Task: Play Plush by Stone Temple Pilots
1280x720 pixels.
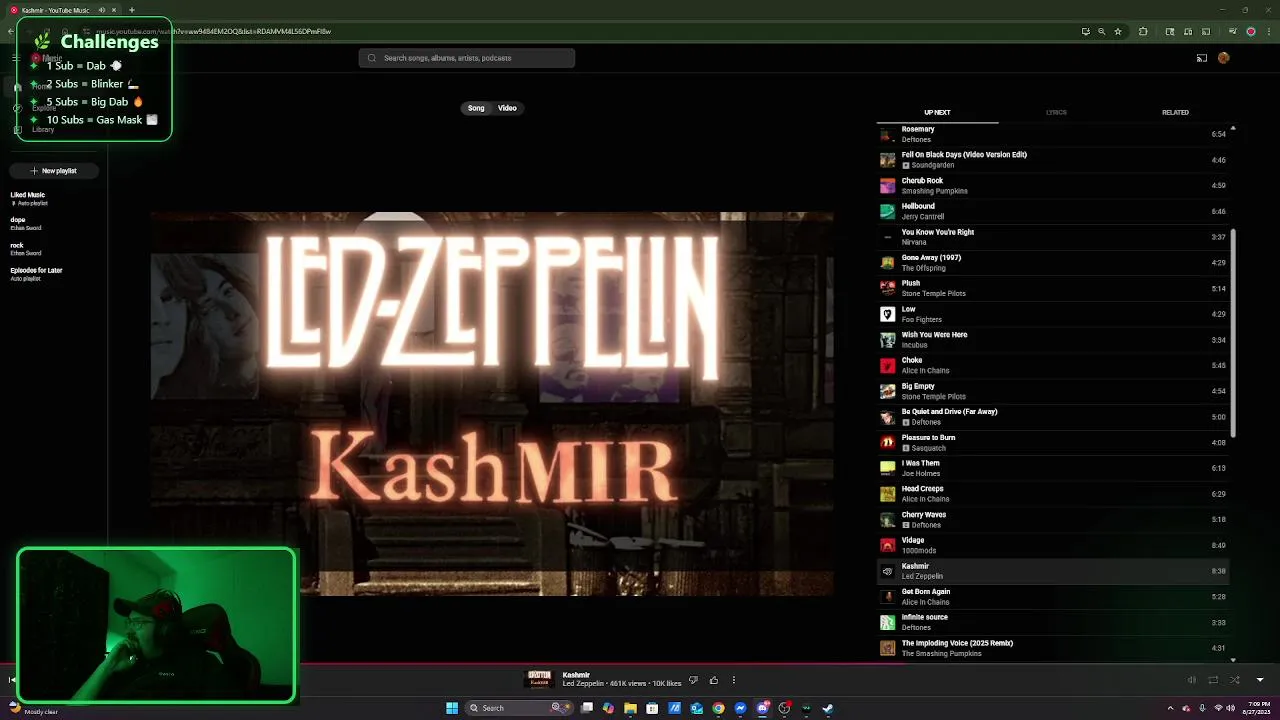Action: 1054,288
